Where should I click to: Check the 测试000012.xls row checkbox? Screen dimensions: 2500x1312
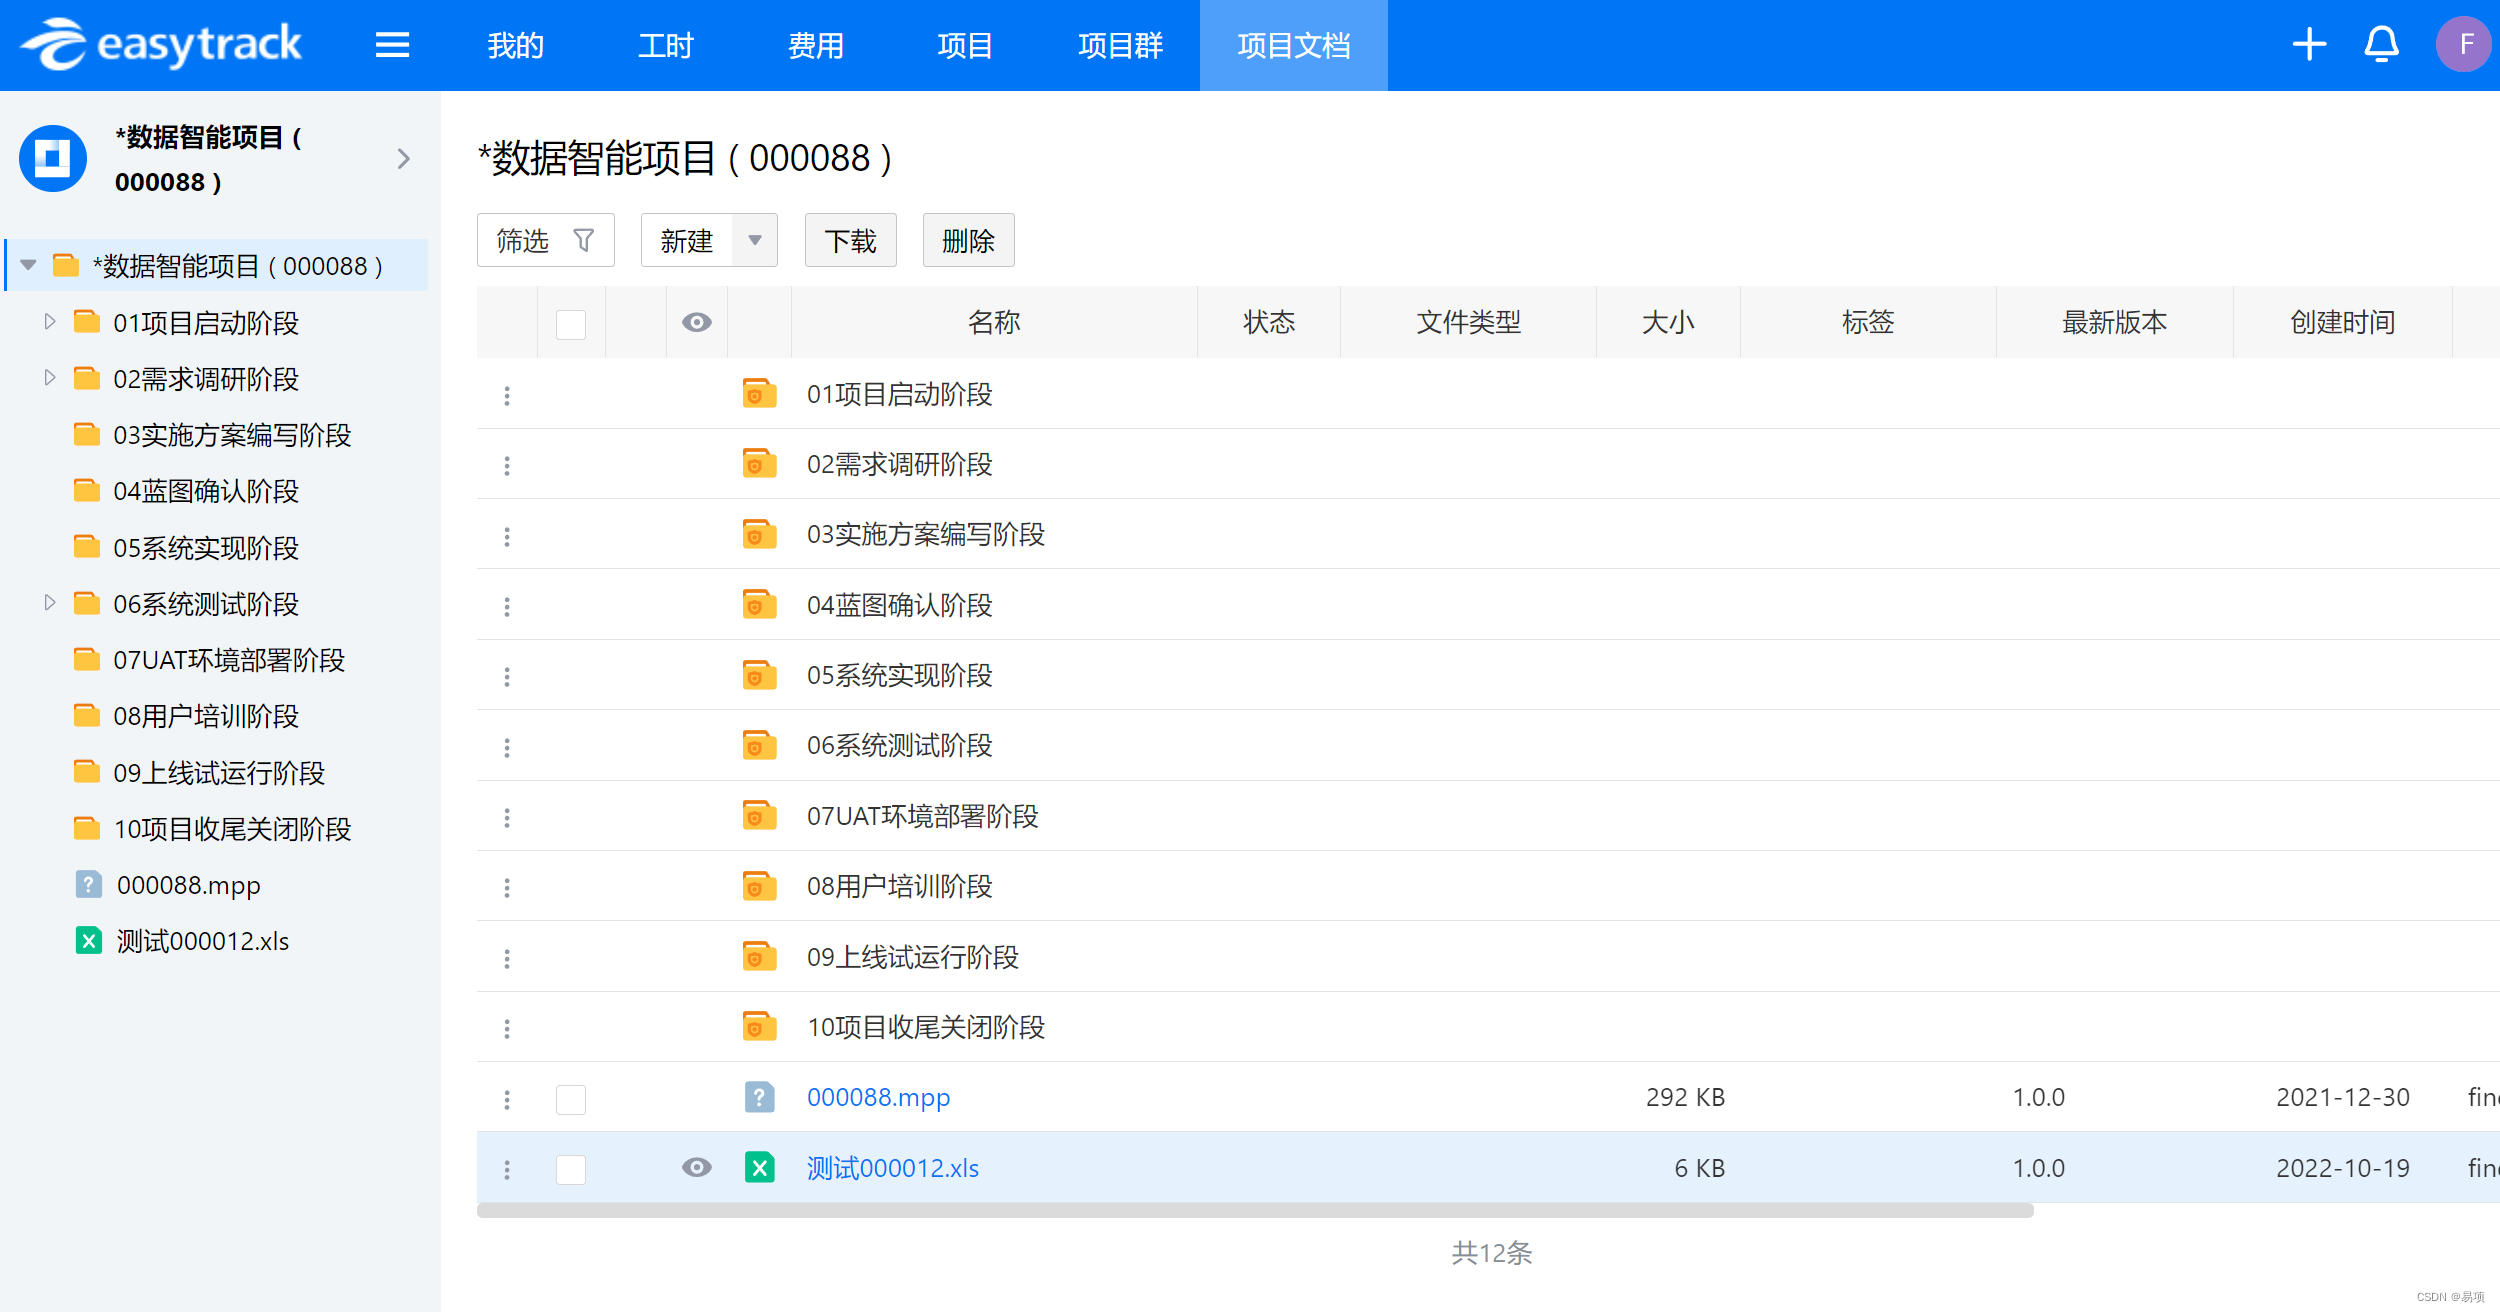pyautogui.click(x=571, y=1169)
